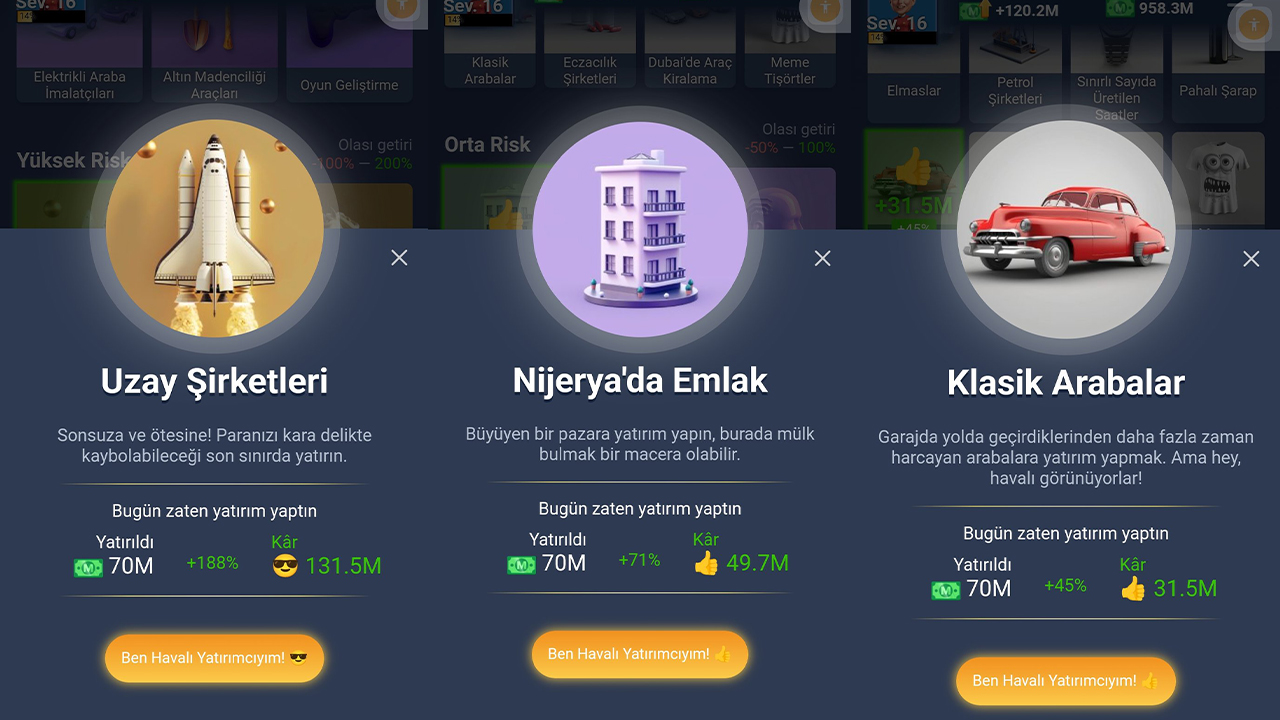
Task: Tap the space shuttle icon
Action: click(214, 231)
